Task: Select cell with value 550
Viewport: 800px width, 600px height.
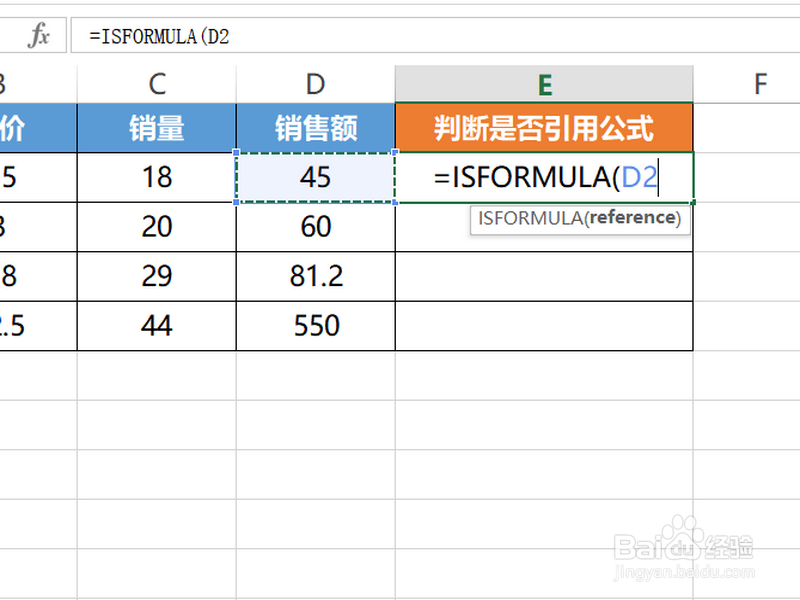Action: pos(316,326)
